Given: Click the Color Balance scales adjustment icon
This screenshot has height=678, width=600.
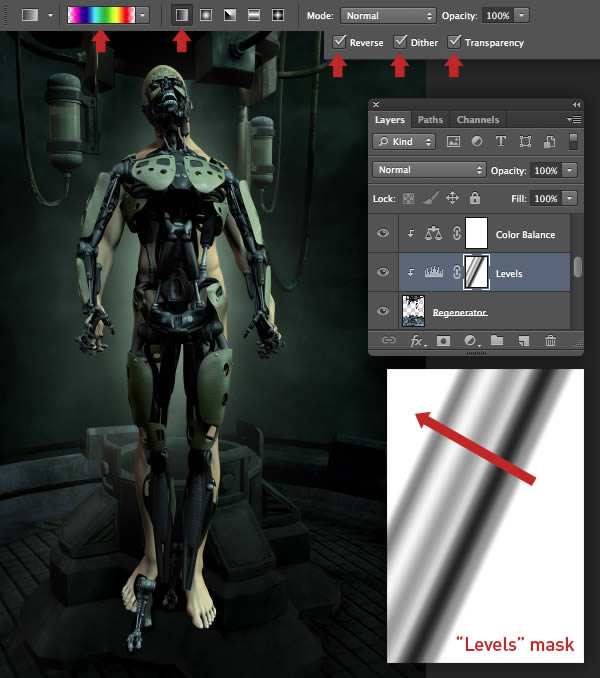Looking at the screenshot, I should point(434,233).
